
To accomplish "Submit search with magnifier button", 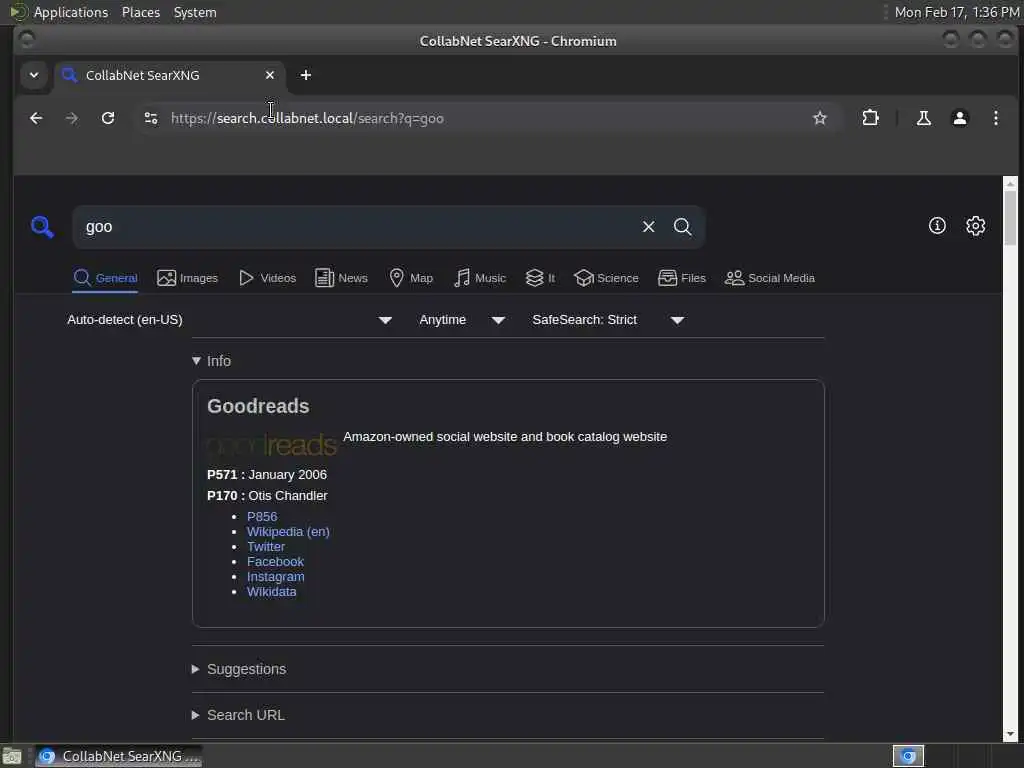I will pyautogui.click(x=682, y=227).
